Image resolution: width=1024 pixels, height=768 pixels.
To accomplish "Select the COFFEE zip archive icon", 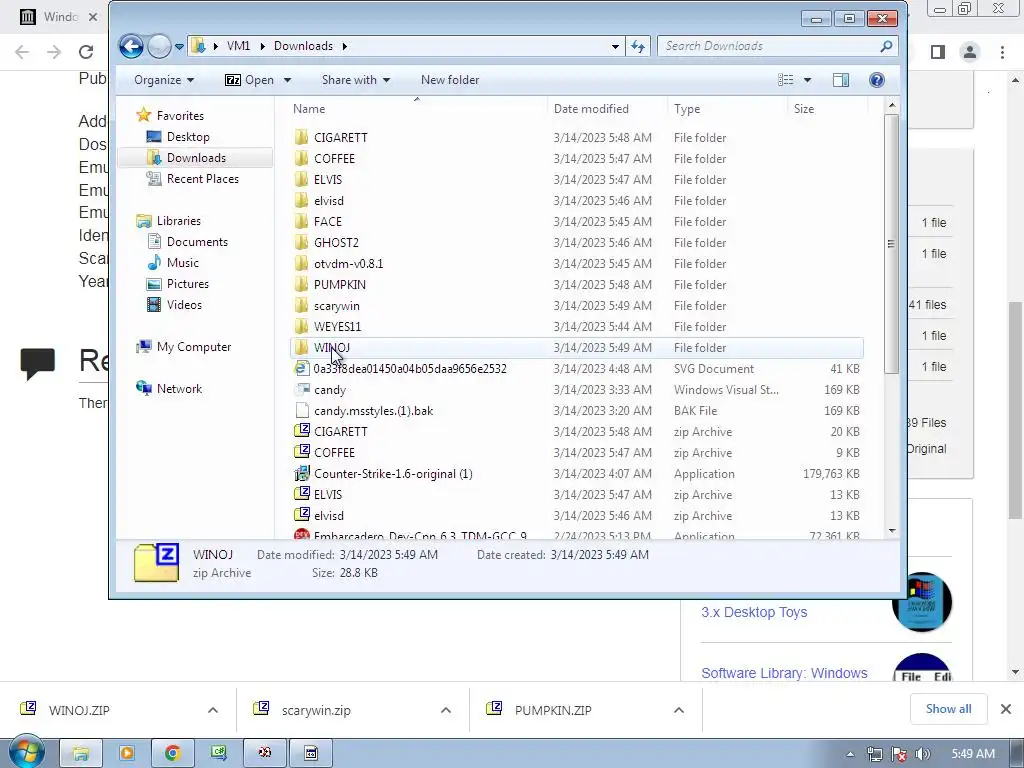I will click(x=301, y=452).
